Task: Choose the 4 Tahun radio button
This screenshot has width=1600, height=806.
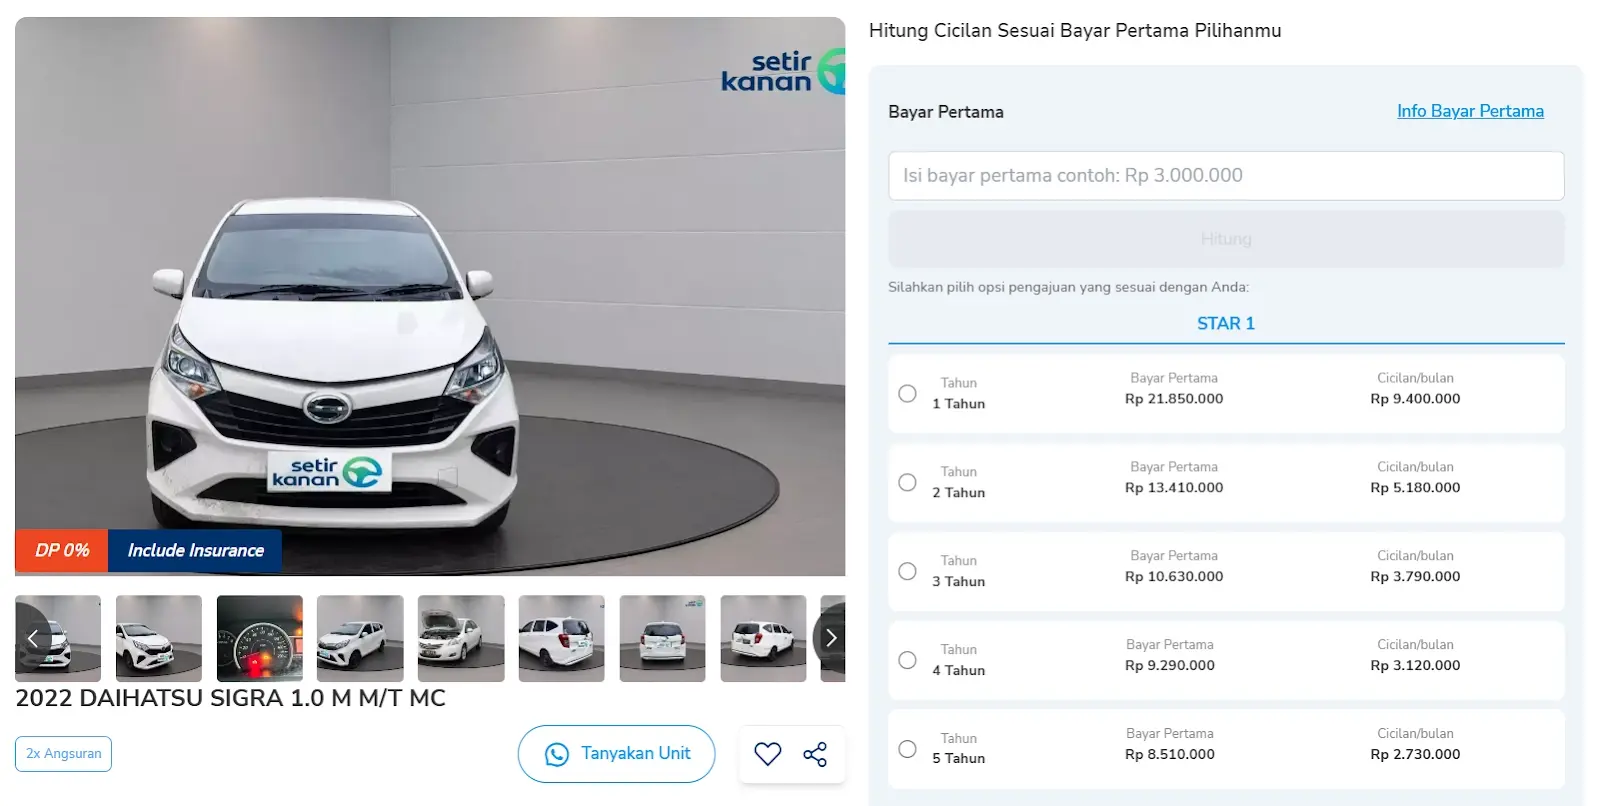Action: (x=907, y=661)
